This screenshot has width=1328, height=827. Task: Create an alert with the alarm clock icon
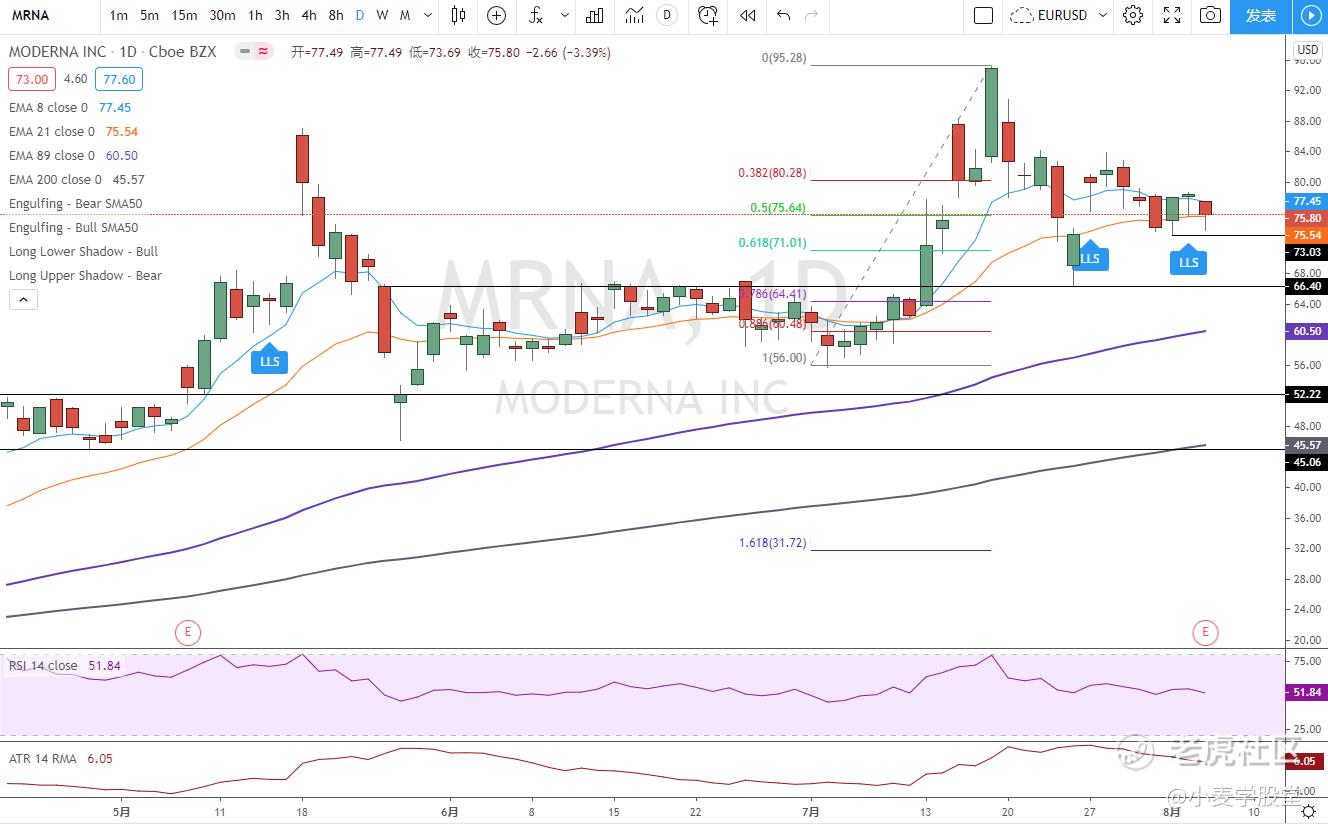(x=708, y=15)
